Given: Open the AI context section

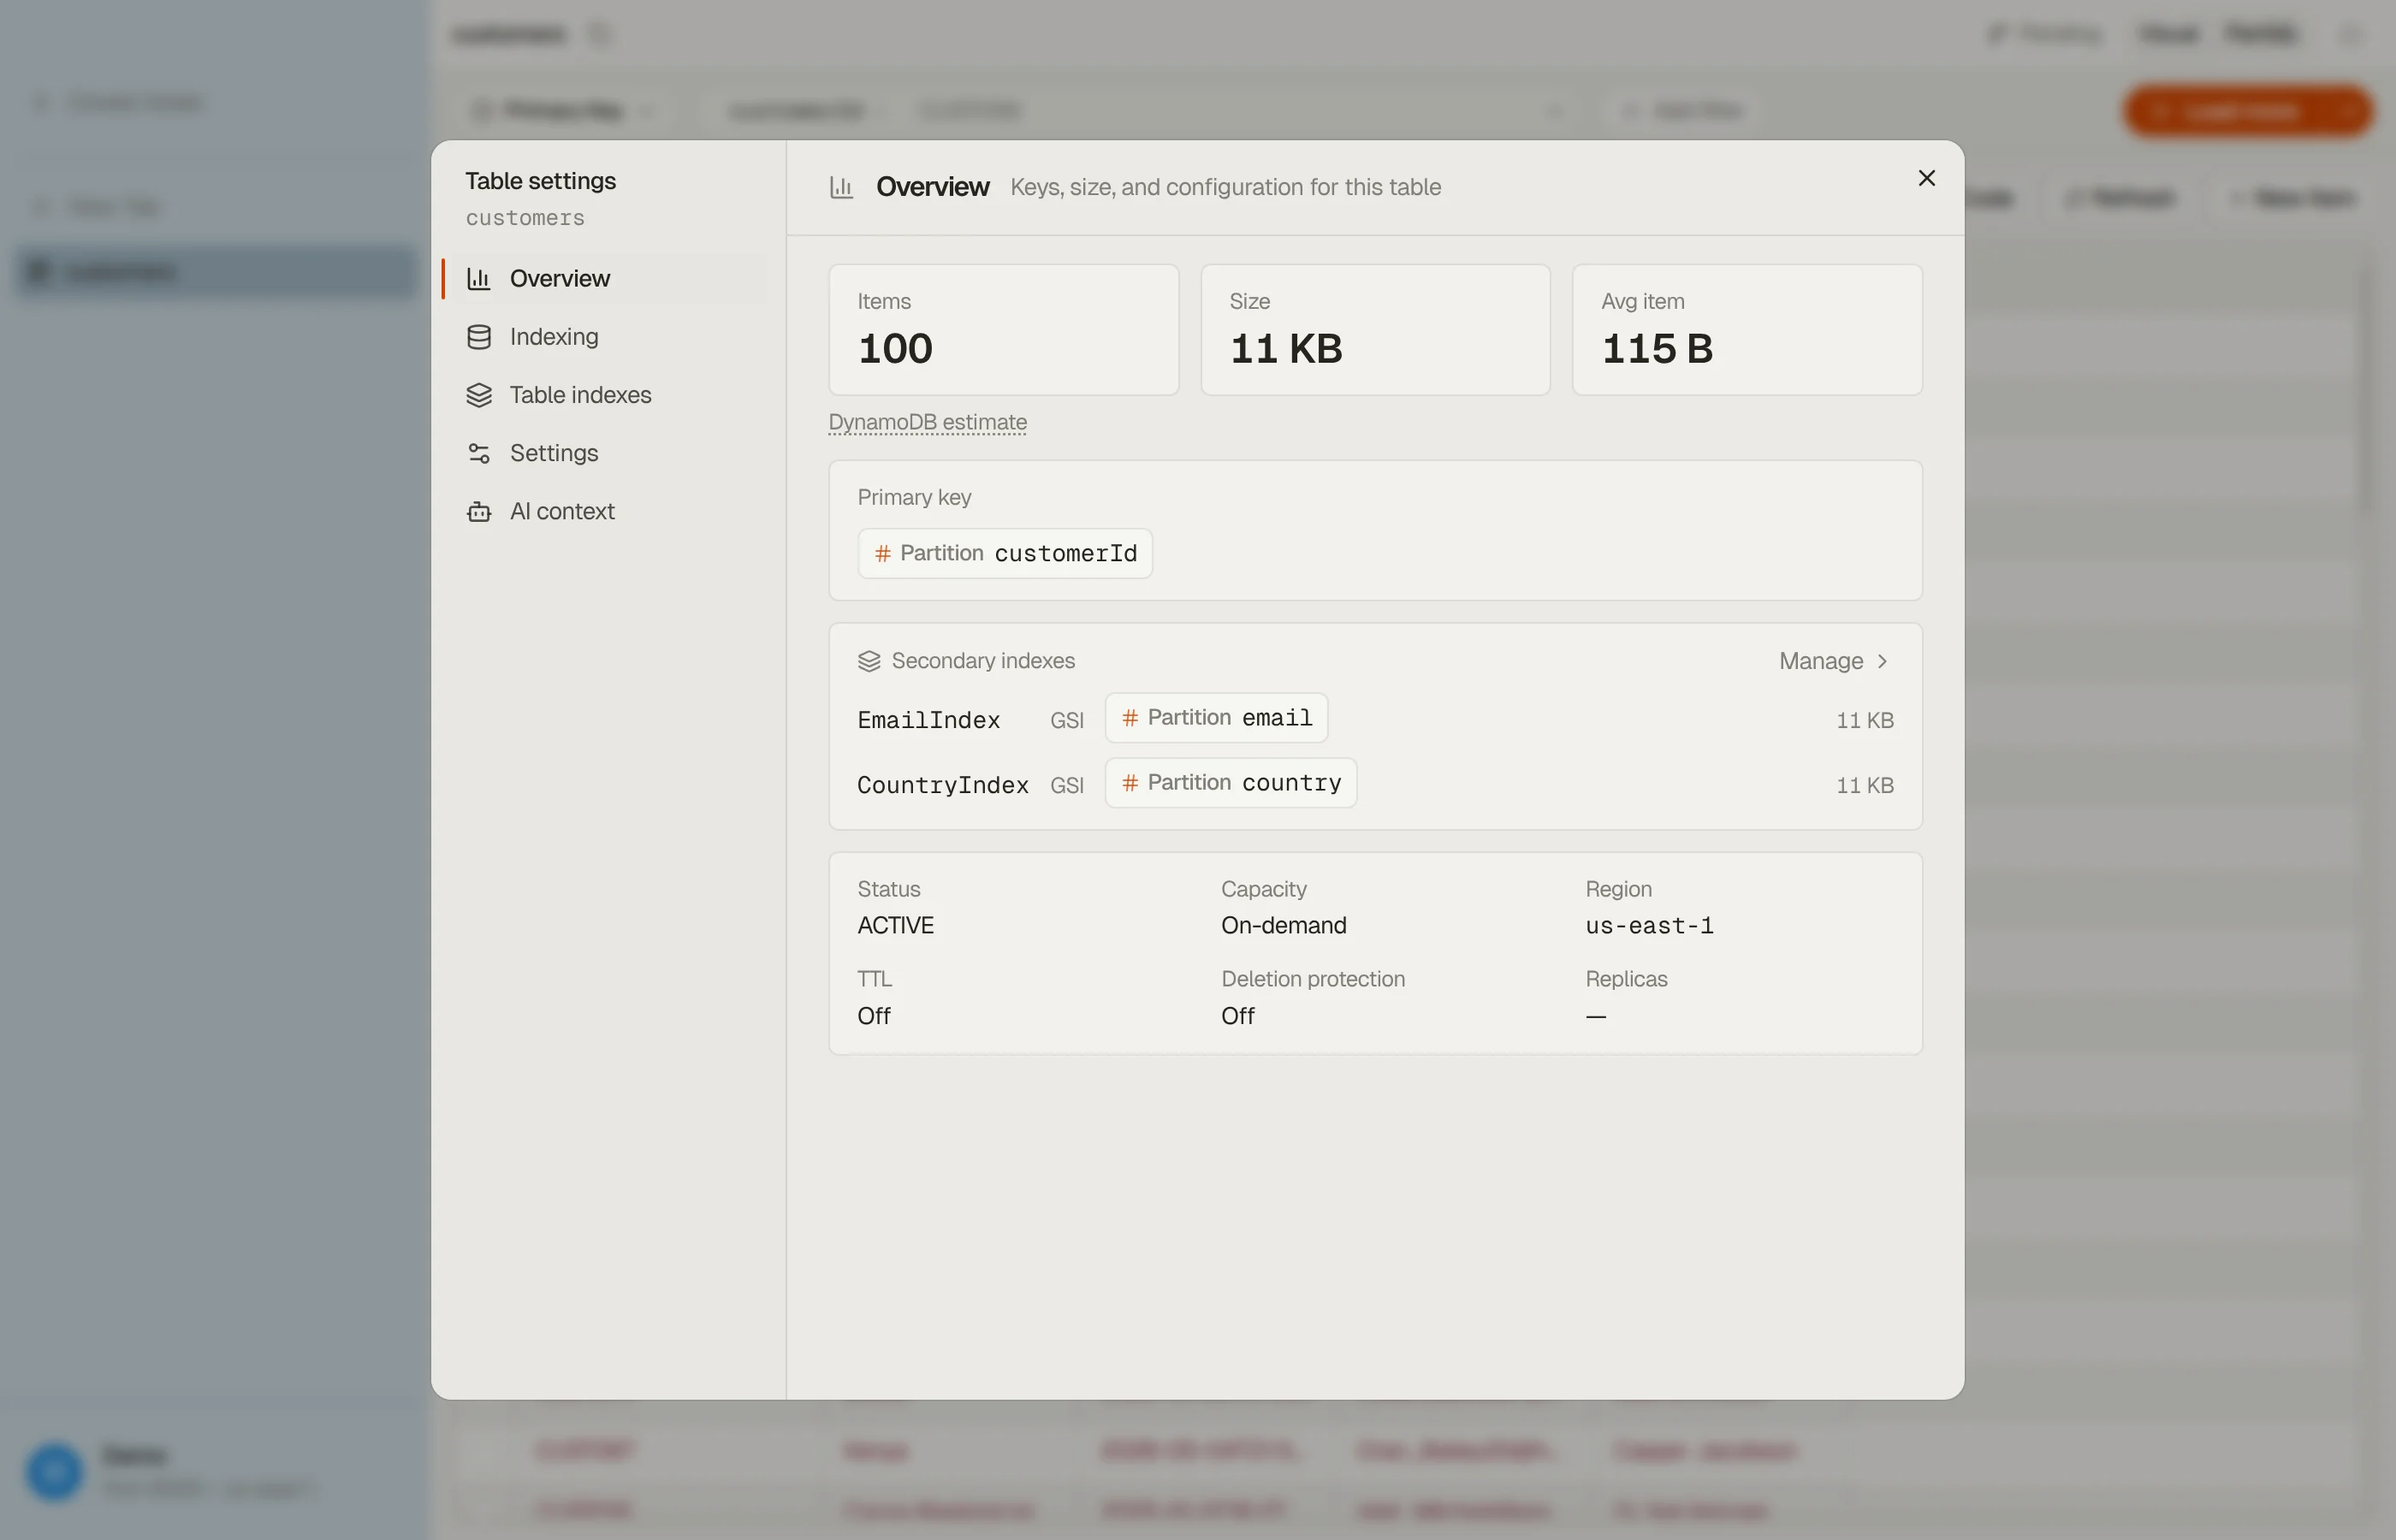Looking at the screenshot, I should pos(604,511).
